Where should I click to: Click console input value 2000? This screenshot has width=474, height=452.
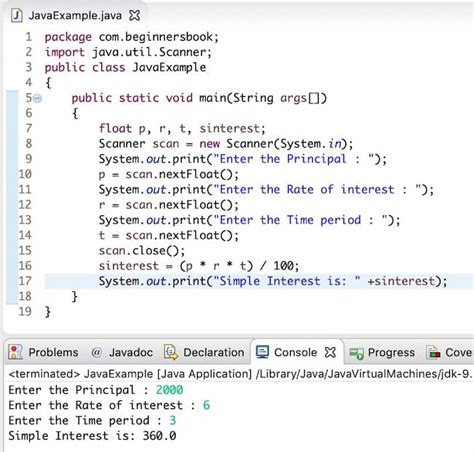pyautogui.click(x=169, y=390)
